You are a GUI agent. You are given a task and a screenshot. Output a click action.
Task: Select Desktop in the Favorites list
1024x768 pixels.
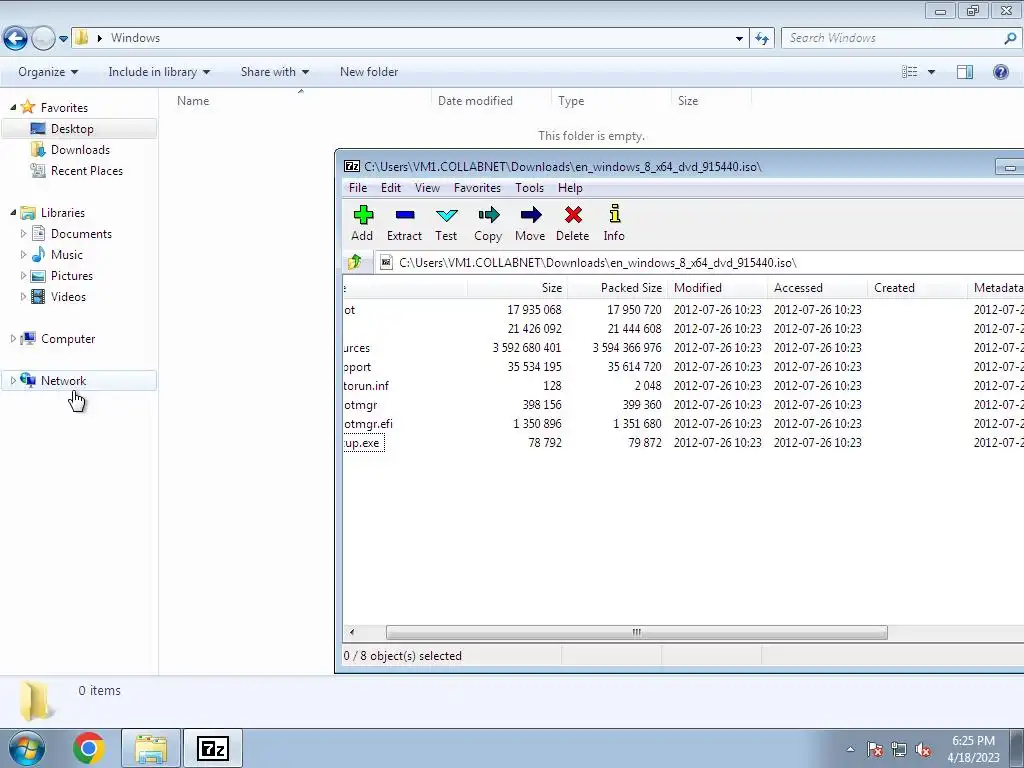pyautogui.click(x=79, y=129)
